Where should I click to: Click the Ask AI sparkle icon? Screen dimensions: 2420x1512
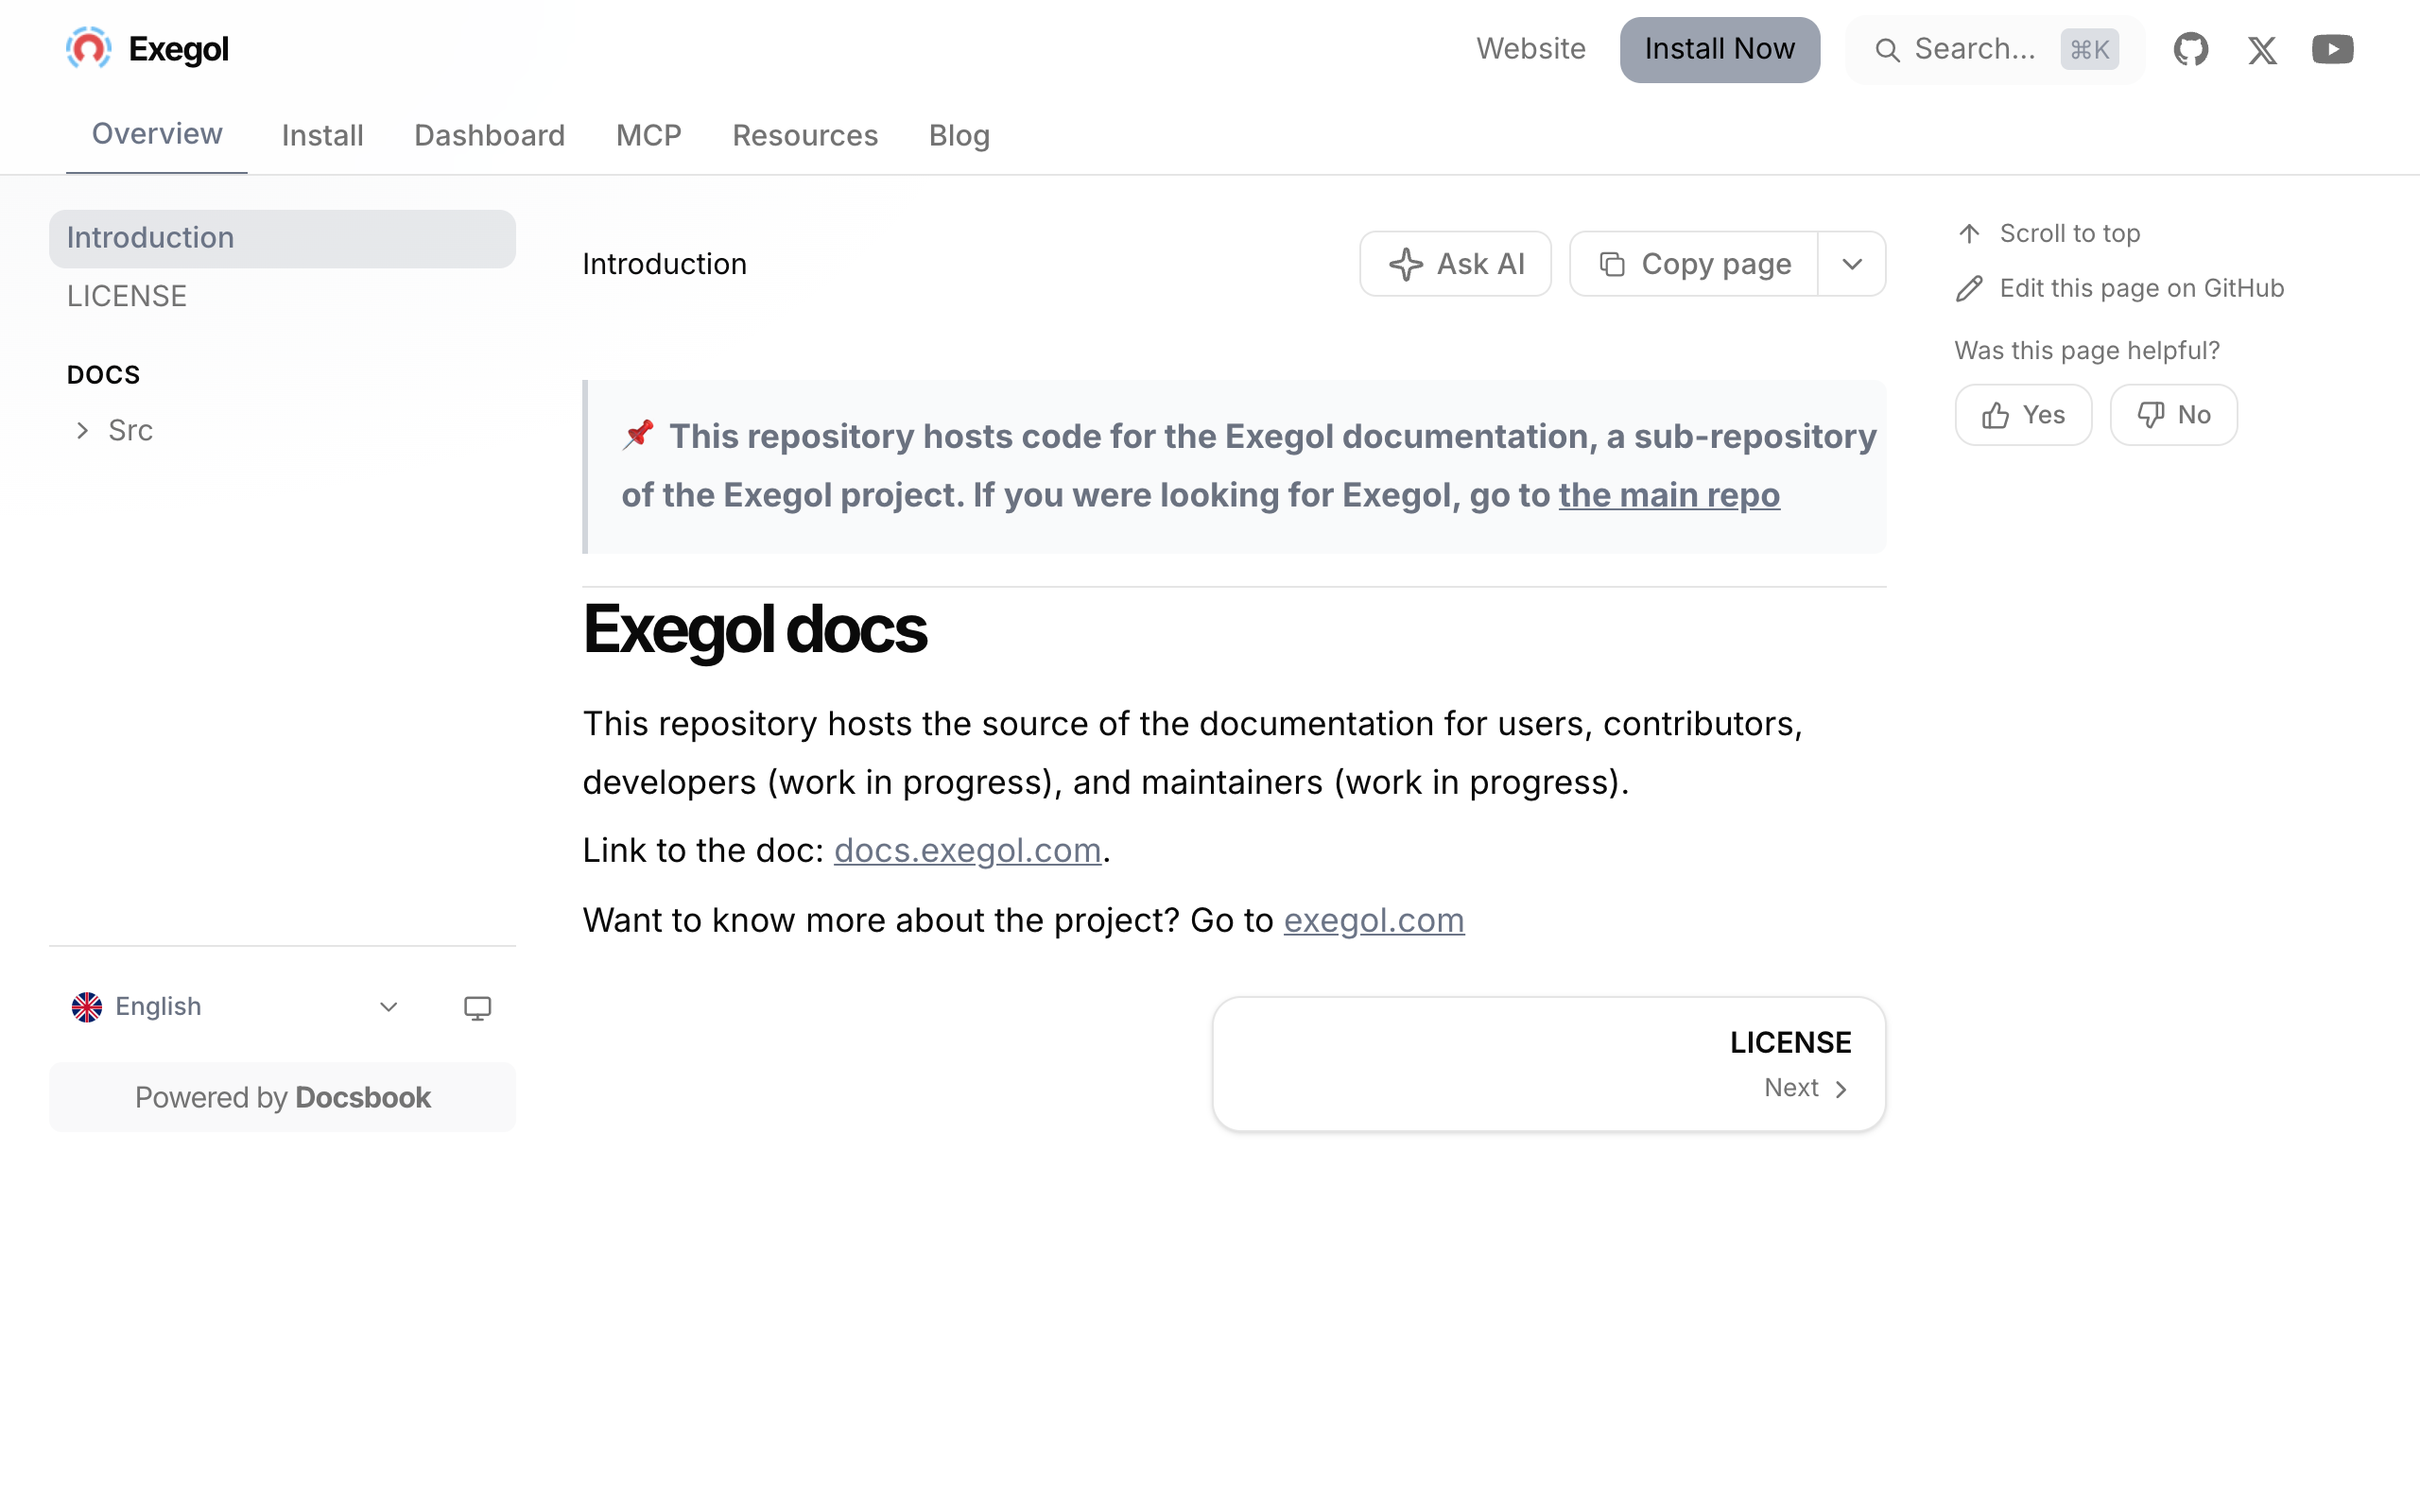tap(1406, 264)
